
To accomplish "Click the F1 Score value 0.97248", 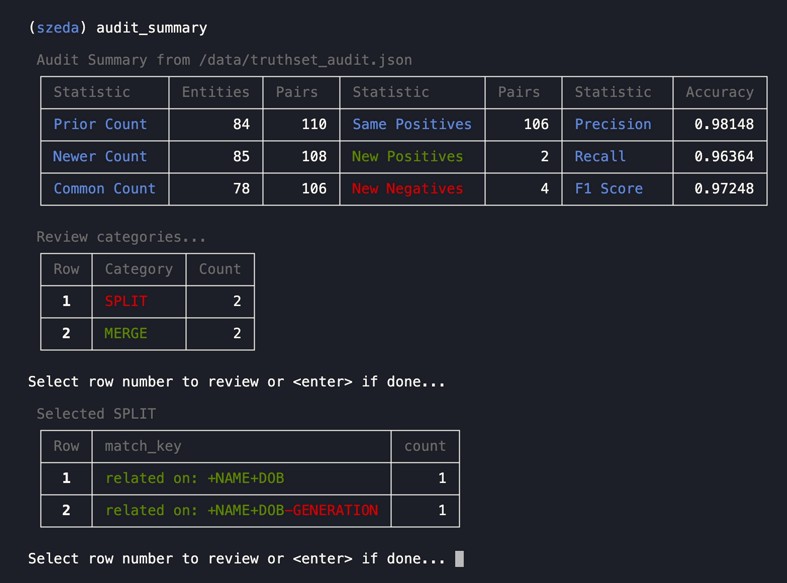I will click(724, 188).
